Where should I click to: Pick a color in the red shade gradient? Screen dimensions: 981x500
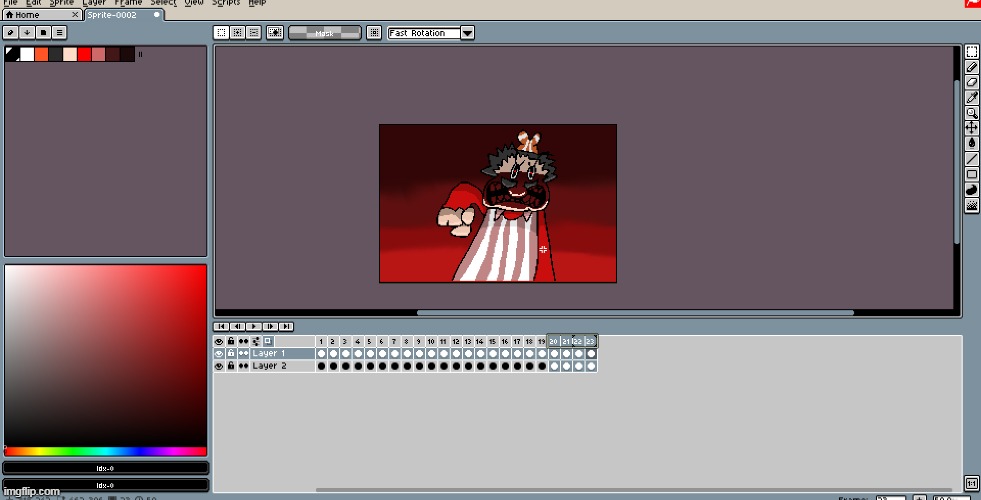pos(105,355)
